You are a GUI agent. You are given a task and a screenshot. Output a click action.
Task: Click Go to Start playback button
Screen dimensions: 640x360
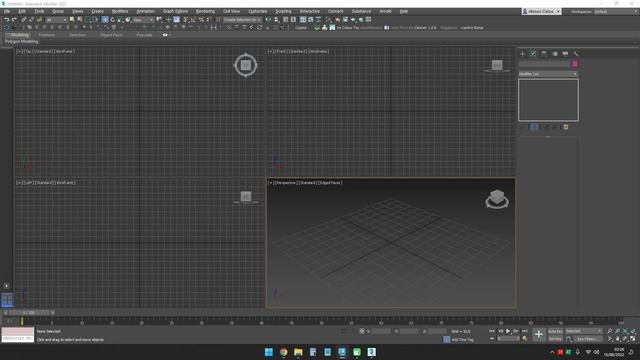tap(491, 331)
